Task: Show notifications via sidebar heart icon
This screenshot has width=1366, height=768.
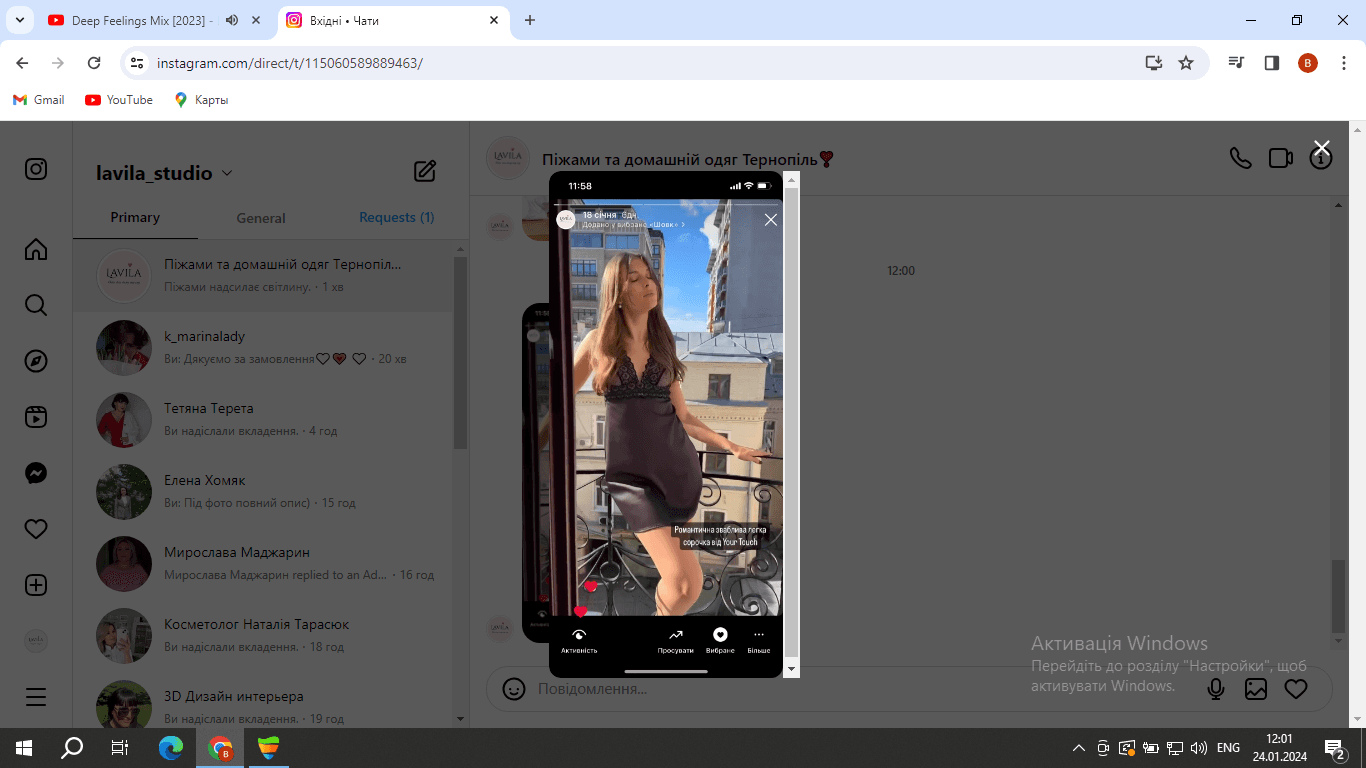Action: pos(36,529)
